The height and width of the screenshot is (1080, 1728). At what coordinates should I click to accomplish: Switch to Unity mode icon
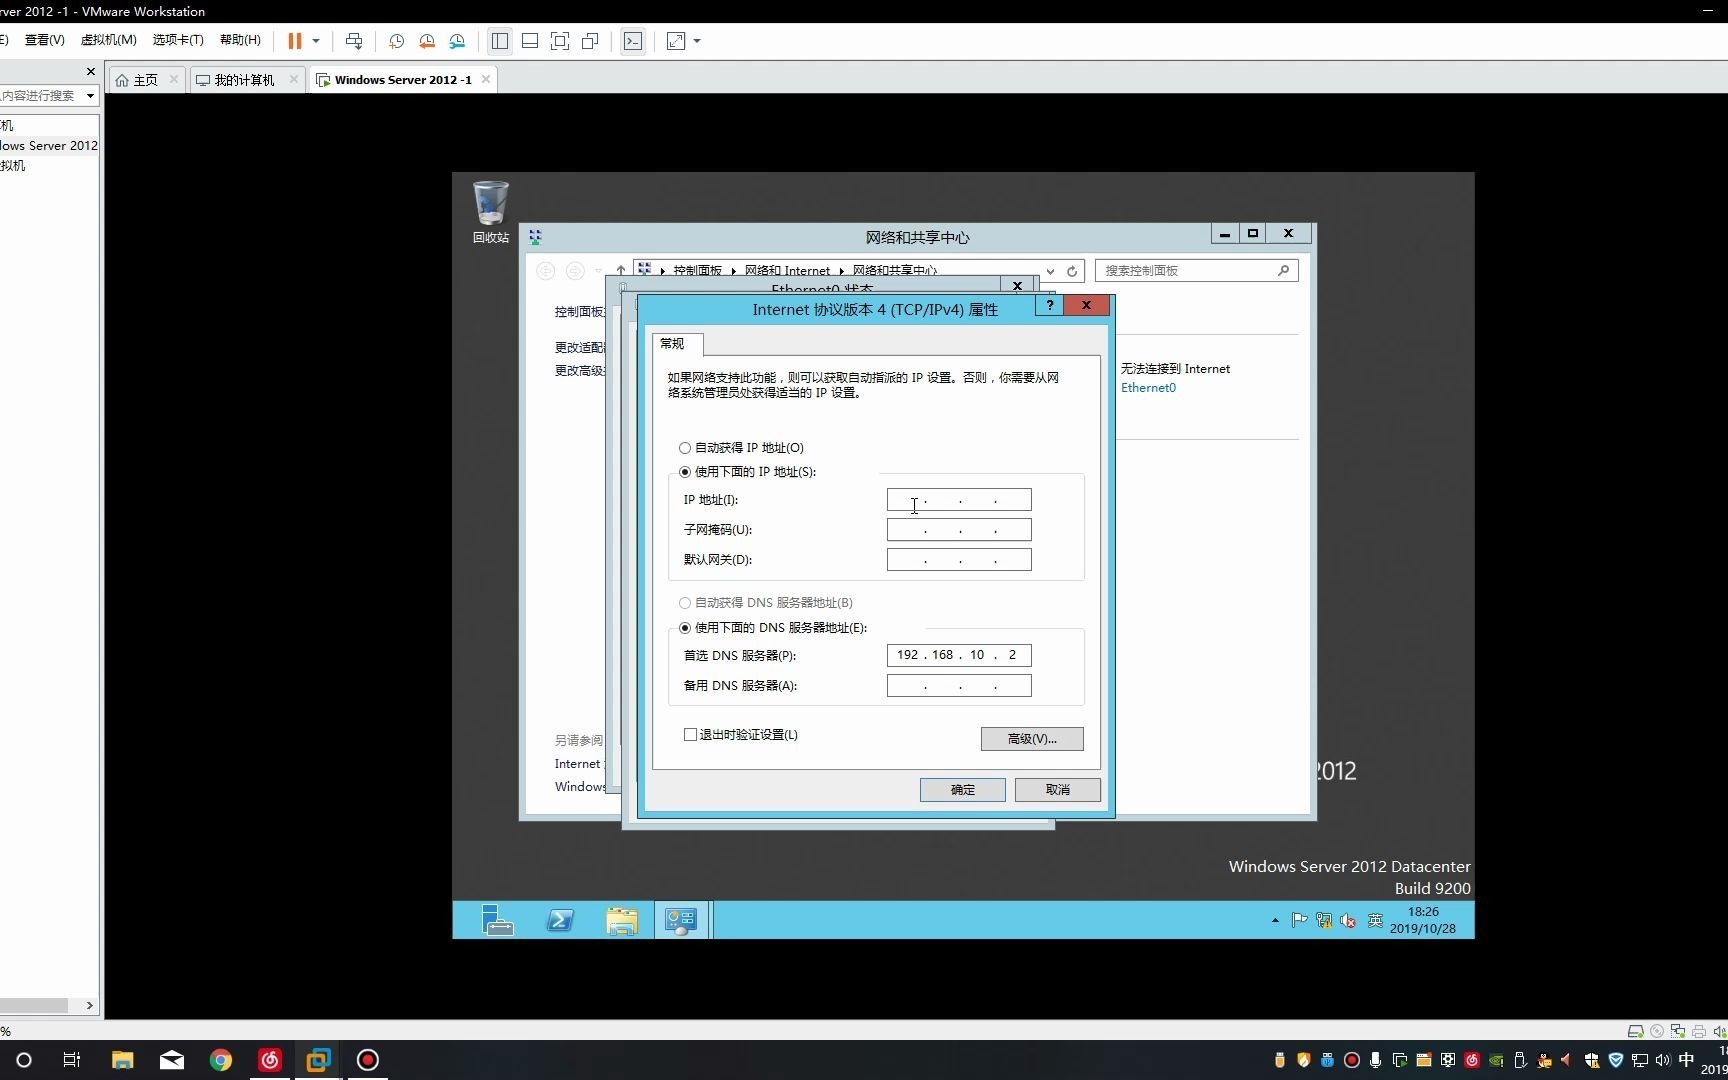[x=590, y=41]
